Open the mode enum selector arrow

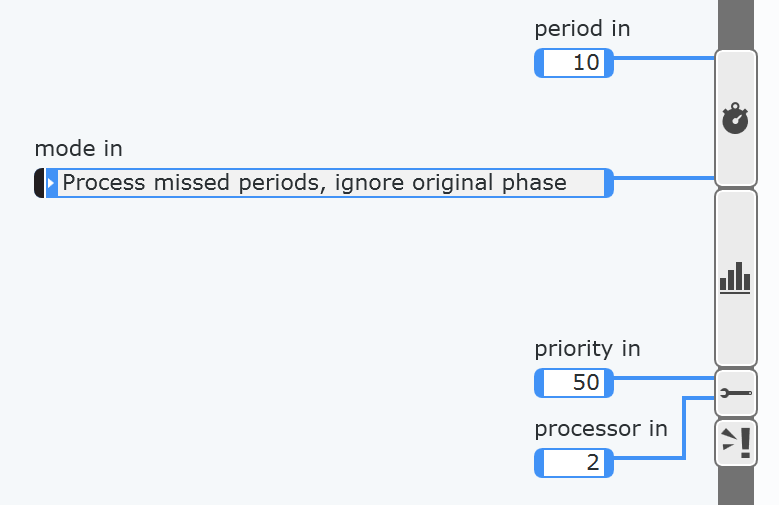point(51,183)
